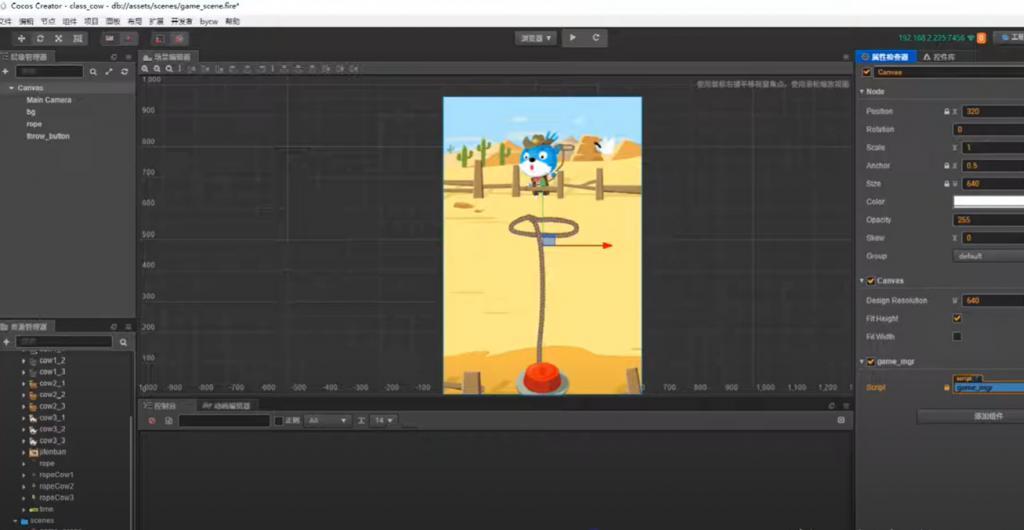Switch to the property inspector tab

(886, 57)
